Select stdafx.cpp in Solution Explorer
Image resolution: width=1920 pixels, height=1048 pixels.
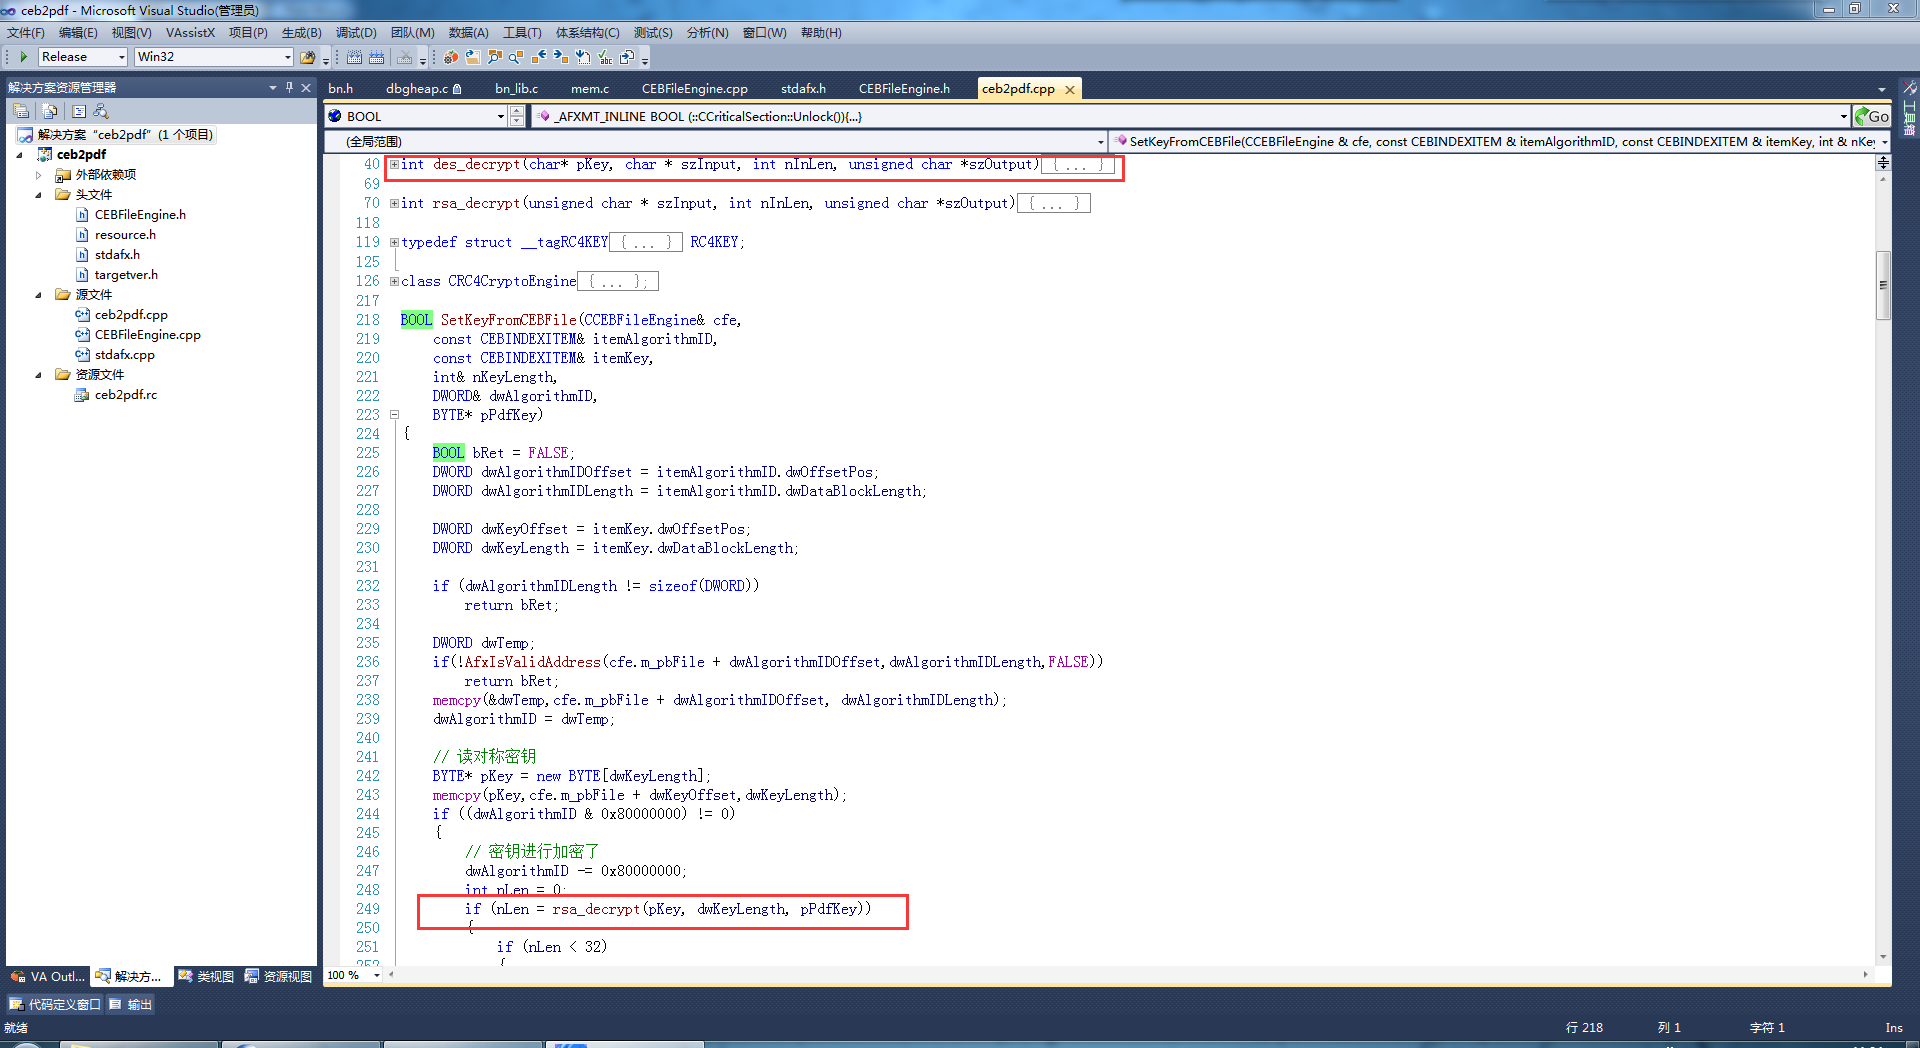(x=124, y=354)
